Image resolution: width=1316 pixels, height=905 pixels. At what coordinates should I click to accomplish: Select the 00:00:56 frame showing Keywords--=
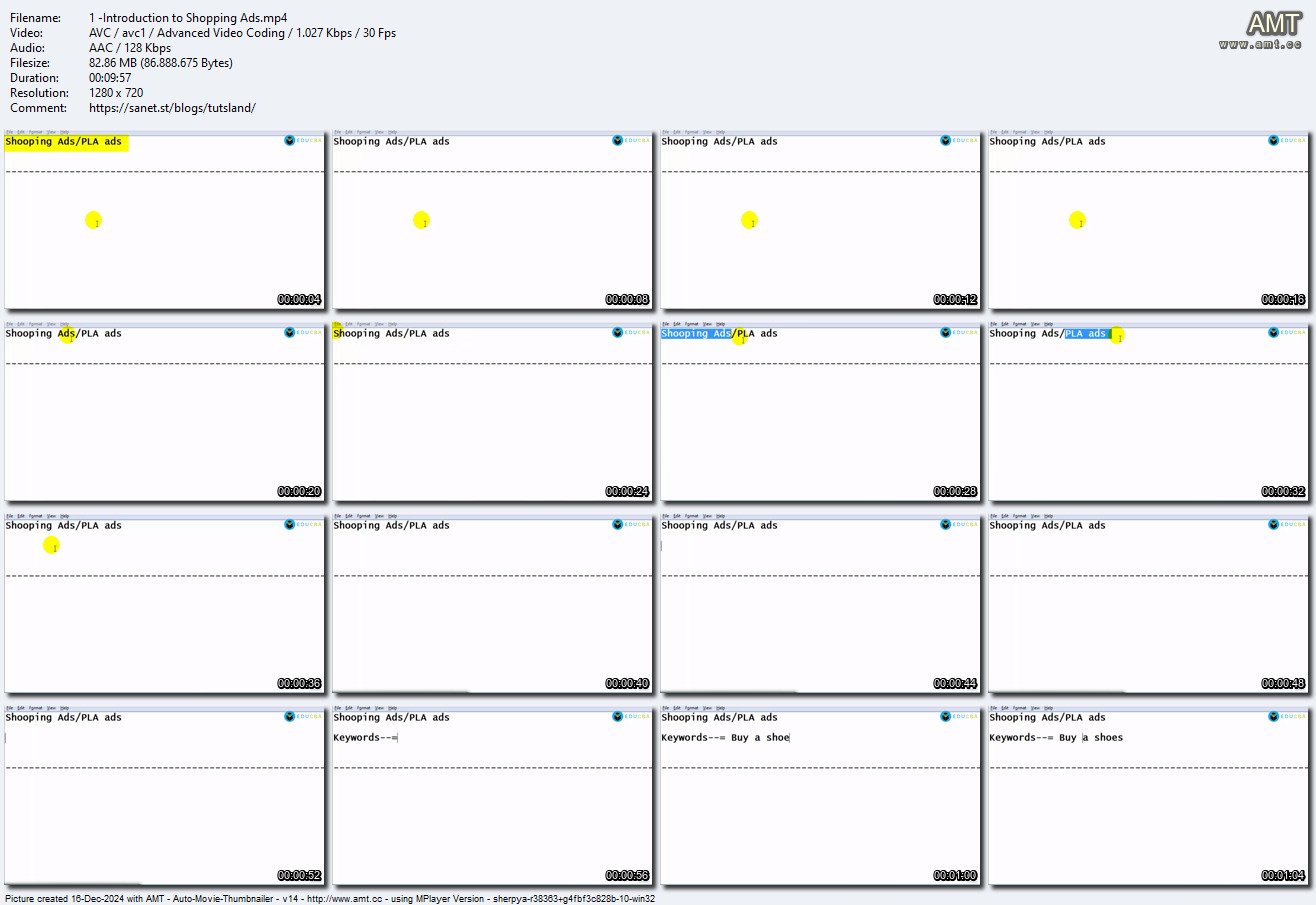point(492,794)
